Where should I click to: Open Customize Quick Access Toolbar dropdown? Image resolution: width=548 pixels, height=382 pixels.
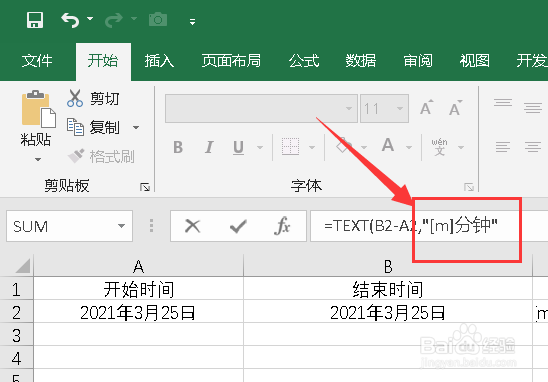(192, 22)
